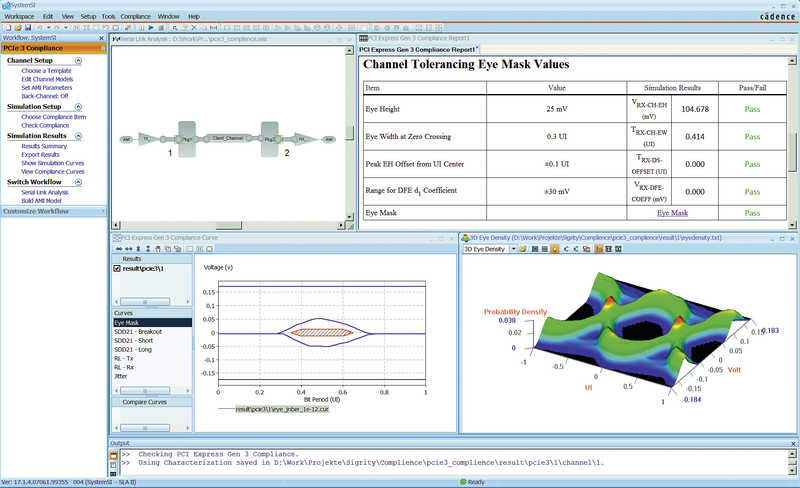Click Export Results under Simulation Results
This screenshot has height=488, width=800.
pos(40,155)
